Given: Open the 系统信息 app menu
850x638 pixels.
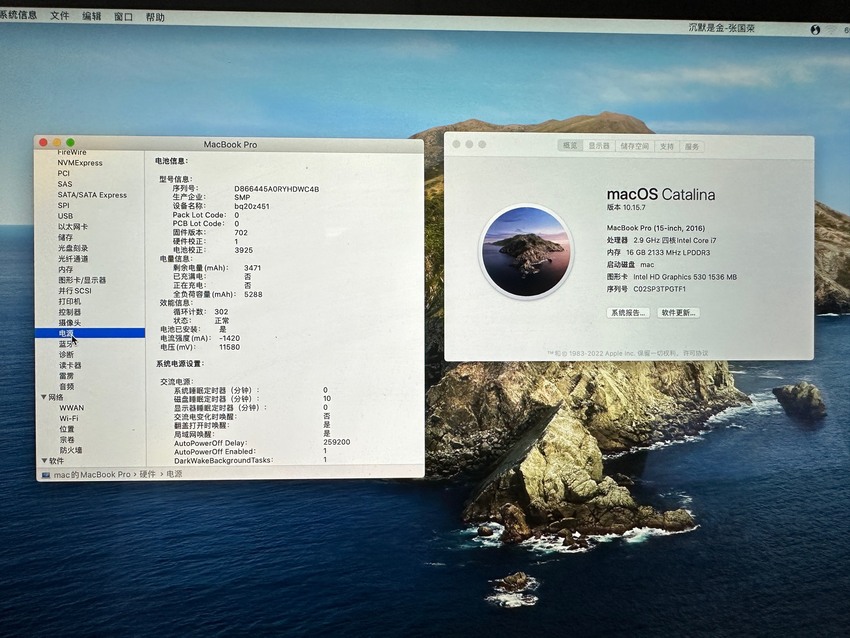Looking at the screenshot, I should click(18, 15).
